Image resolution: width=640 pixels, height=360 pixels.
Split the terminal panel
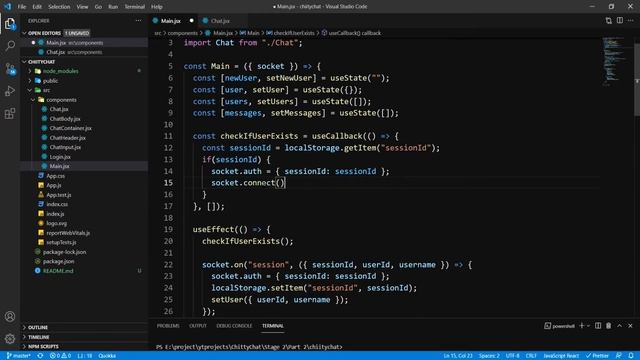point(598,326)
